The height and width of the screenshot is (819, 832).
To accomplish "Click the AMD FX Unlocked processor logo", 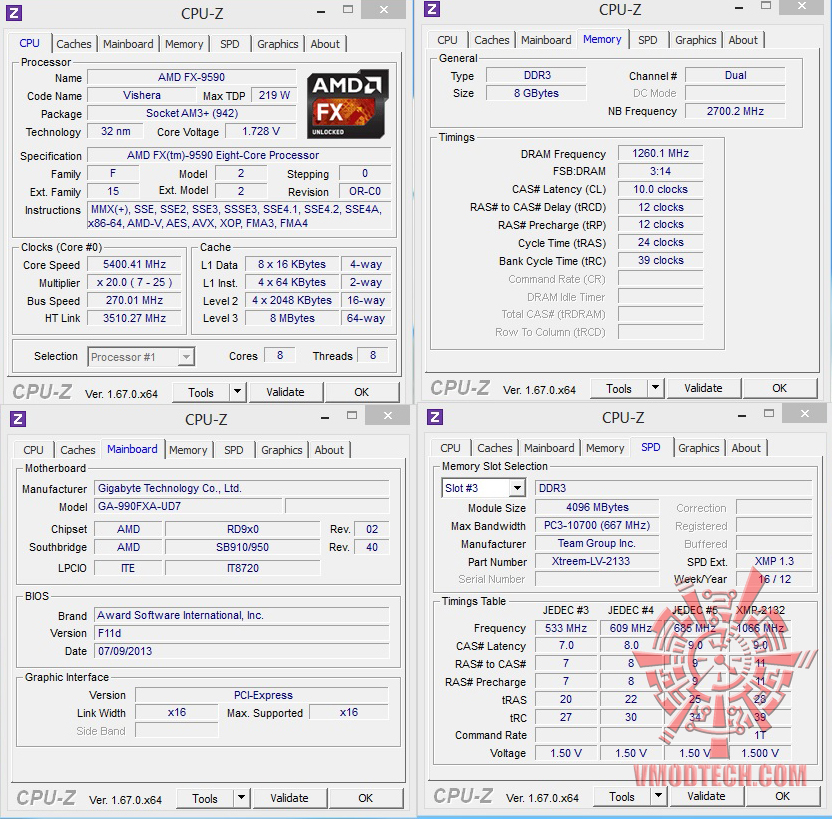I will 348,104.
